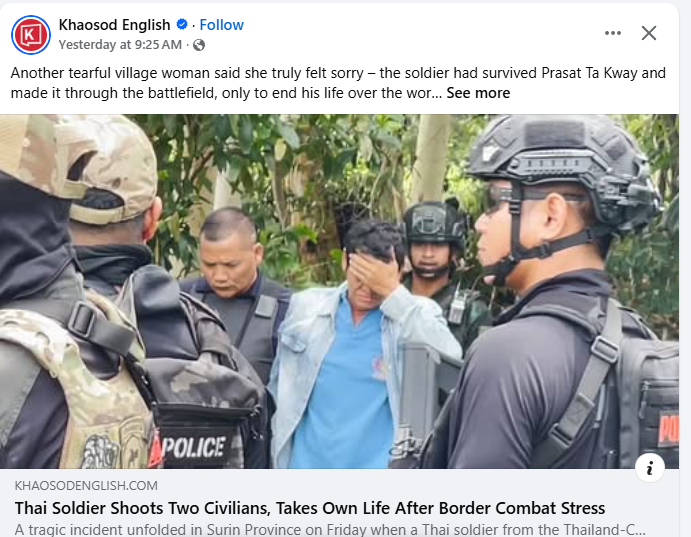
Task: Click the Khaosod English profile logo
Action: point(31,35)
